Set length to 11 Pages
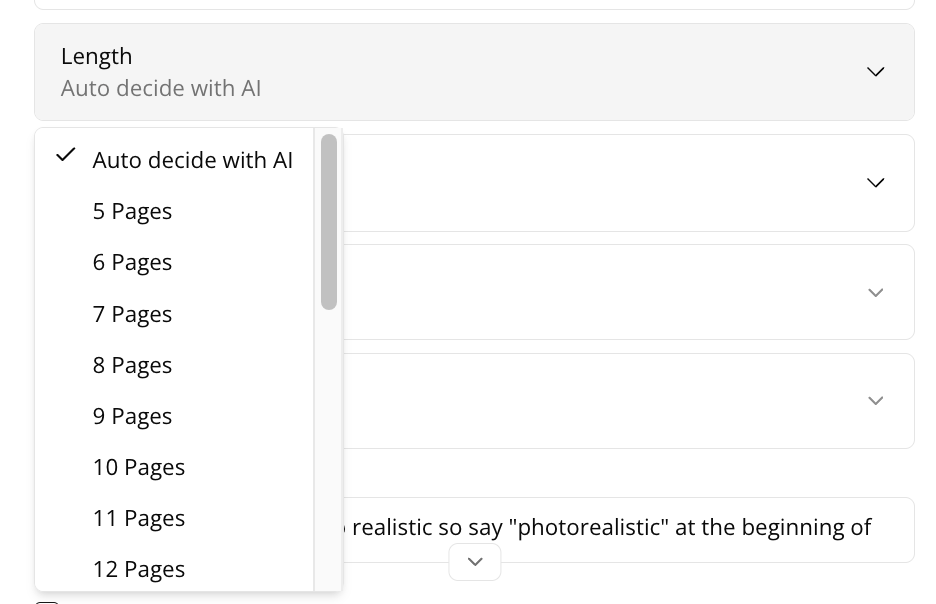This screenshot has width=936, height=604. coord(138,518)
